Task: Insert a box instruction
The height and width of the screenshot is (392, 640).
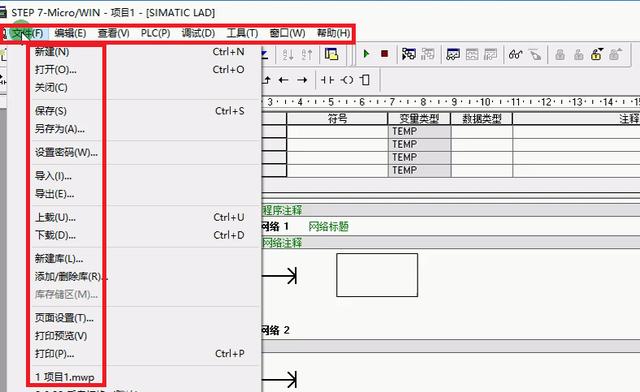Action: coord(366,80)
